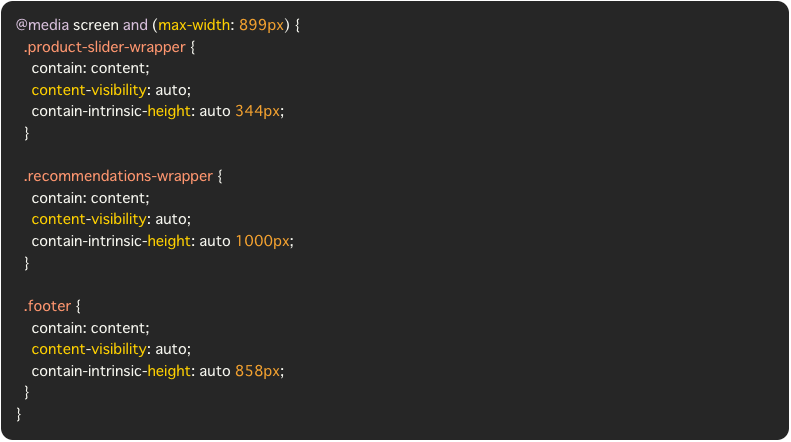
Task: Click content-visibility in the .product-slider-wrapper rule
Action: tap(89, 90)
